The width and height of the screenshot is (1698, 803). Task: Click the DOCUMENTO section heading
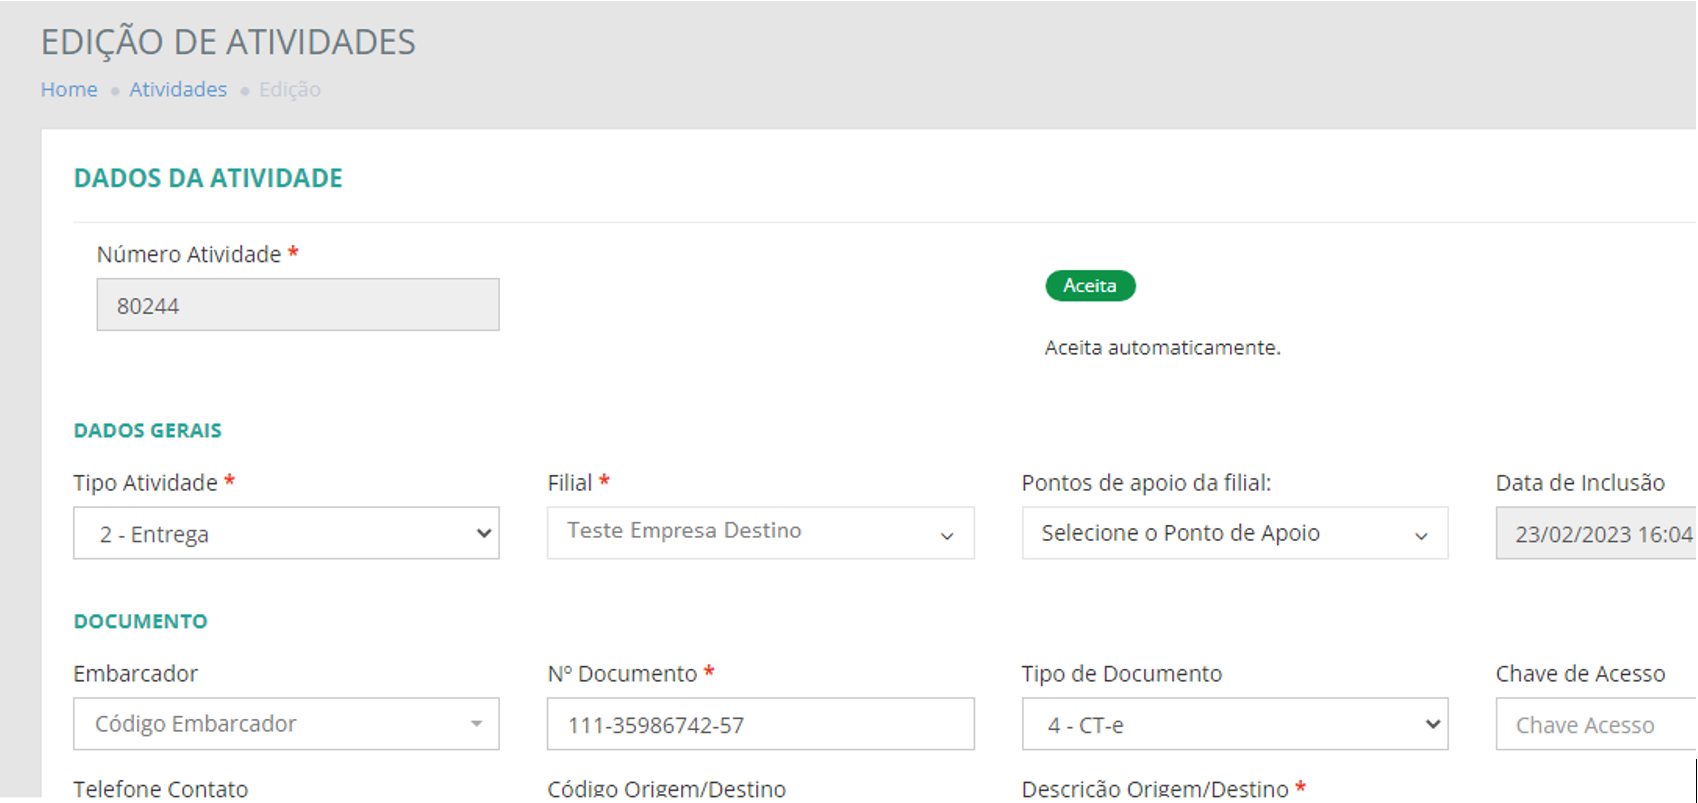tap(140, 622)
